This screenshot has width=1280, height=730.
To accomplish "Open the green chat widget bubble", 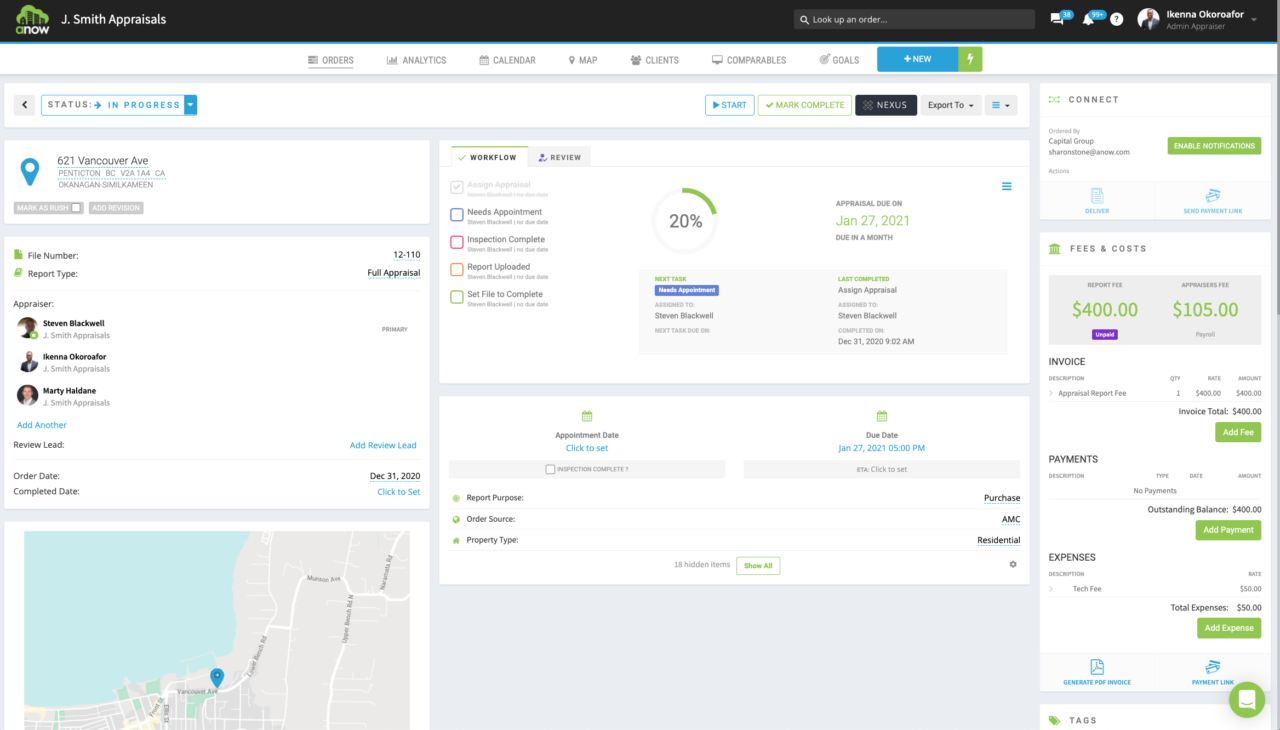I will point(1246,700).
